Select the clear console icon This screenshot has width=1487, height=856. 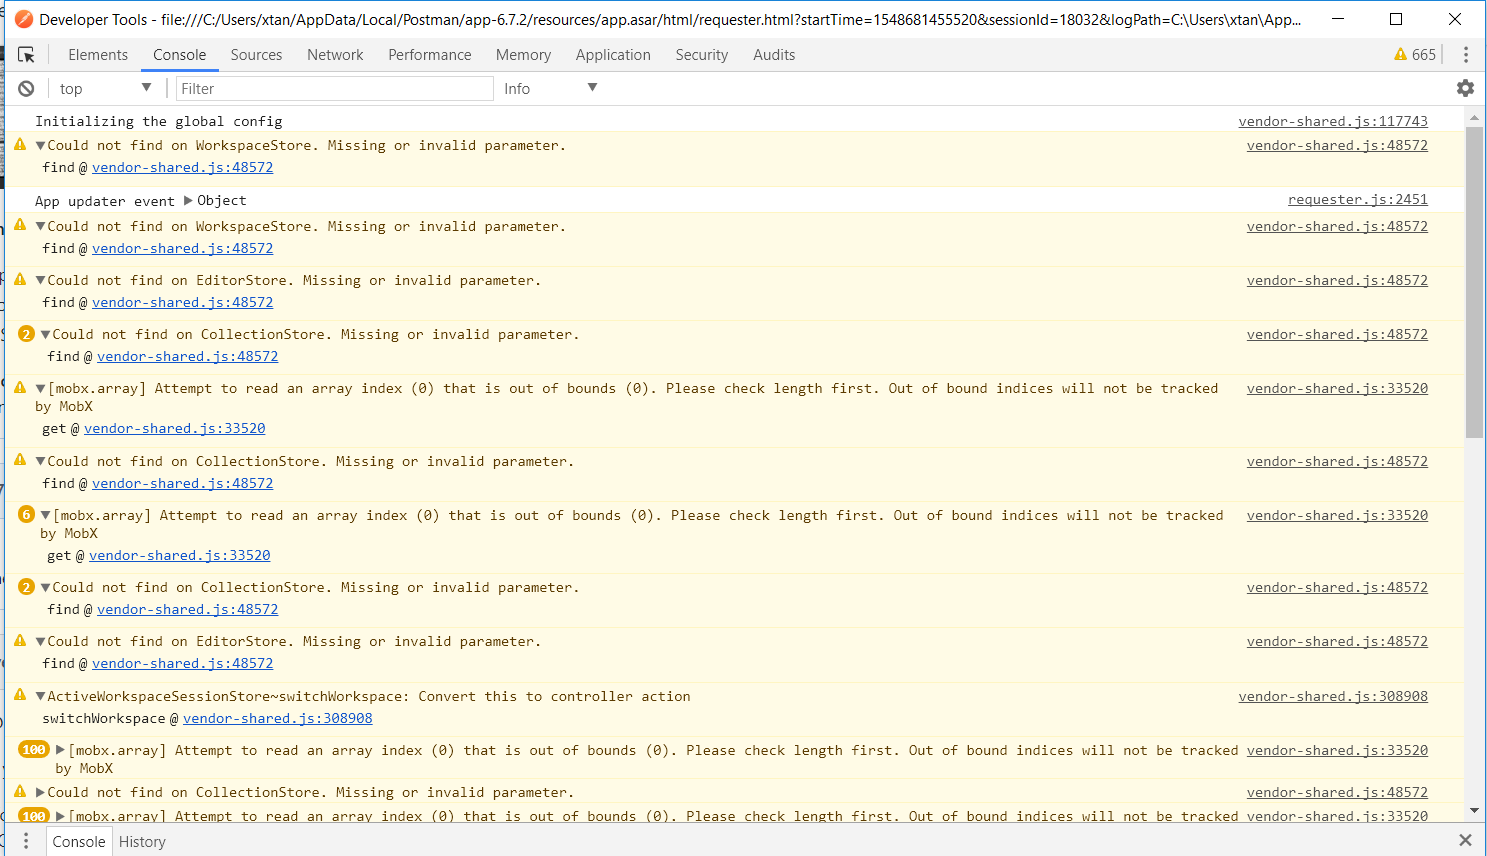25,88
